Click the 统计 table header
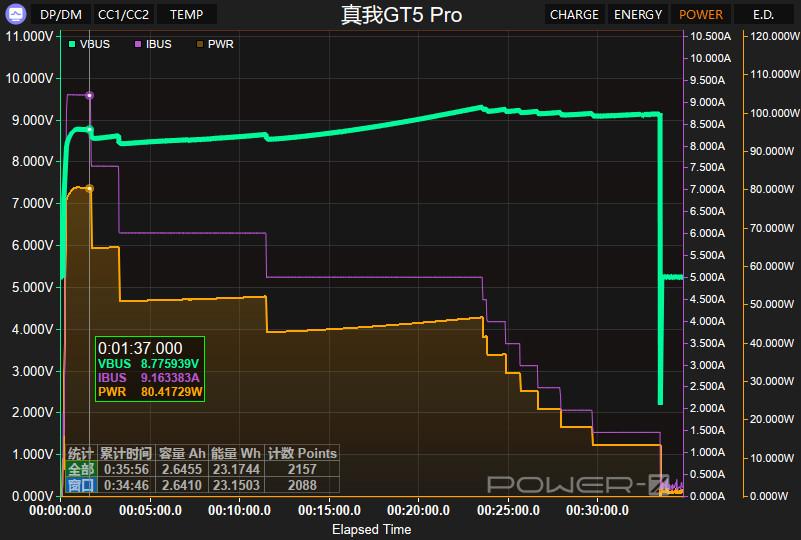801x540 pixels. [81, 453]
